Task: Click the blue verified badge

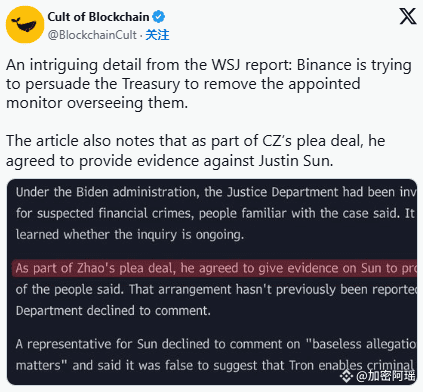Action: click(158, 17)
